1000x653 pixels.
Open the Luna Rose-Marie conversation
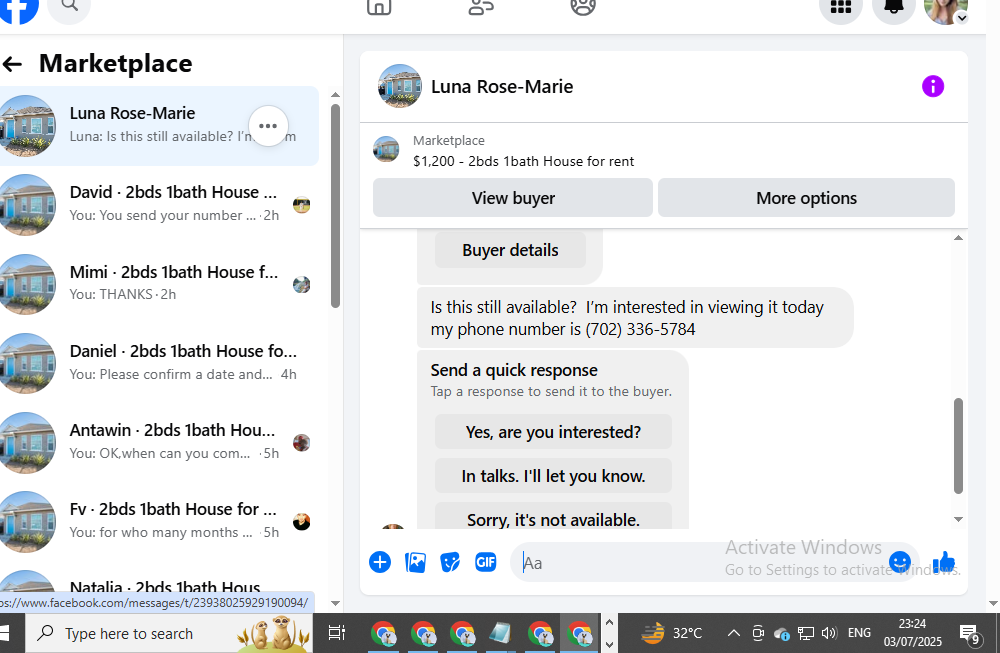[158, 126]
